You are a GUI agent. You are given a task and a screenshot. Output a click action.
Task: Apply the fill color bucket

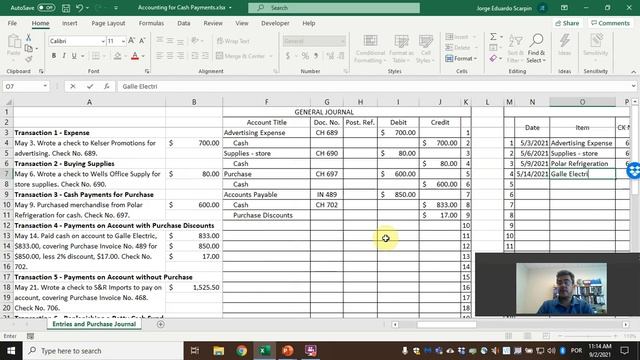click(117, 56)
